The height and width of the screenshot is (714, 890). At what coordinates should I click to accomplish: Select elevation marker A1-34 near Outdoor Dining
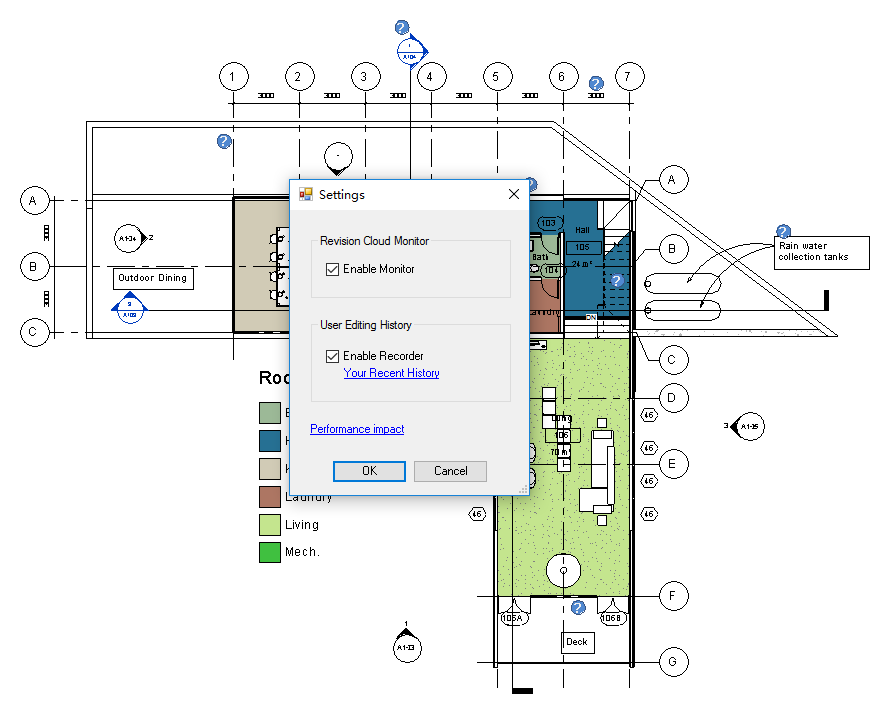click(x=130, y=239)
